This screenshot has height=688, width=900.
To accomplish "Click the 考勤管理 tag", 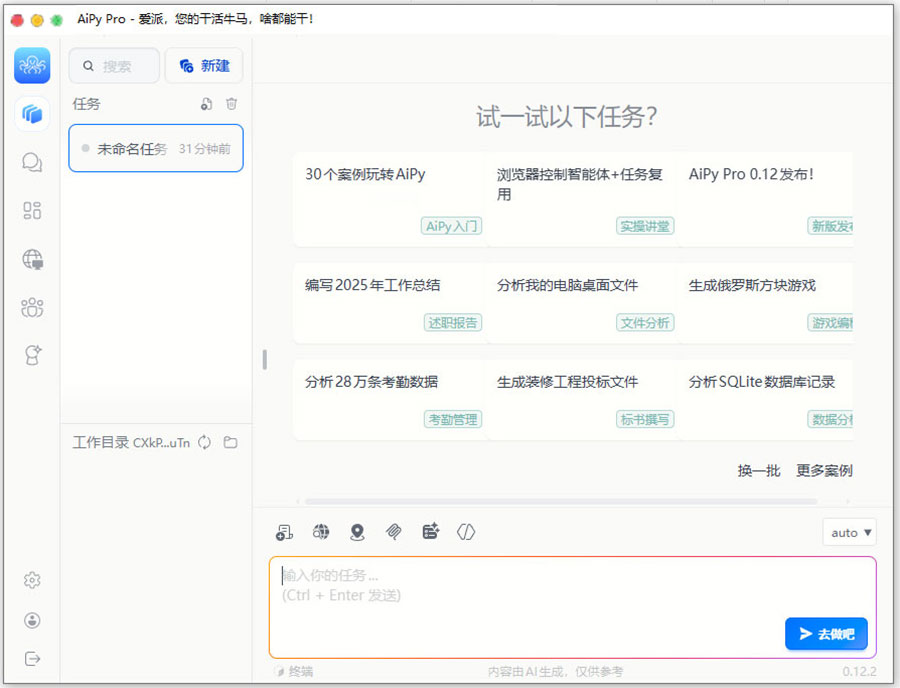I will pyautogui.click(x=453, y=419).
